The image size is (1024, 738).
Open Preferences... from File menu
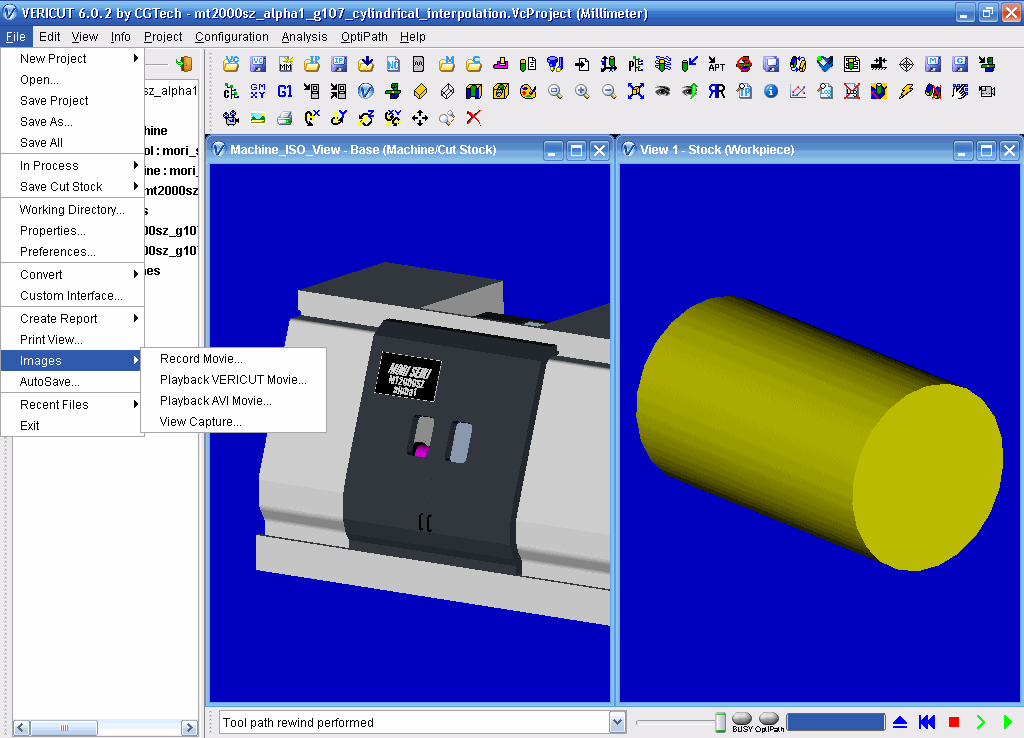(72, 251)
